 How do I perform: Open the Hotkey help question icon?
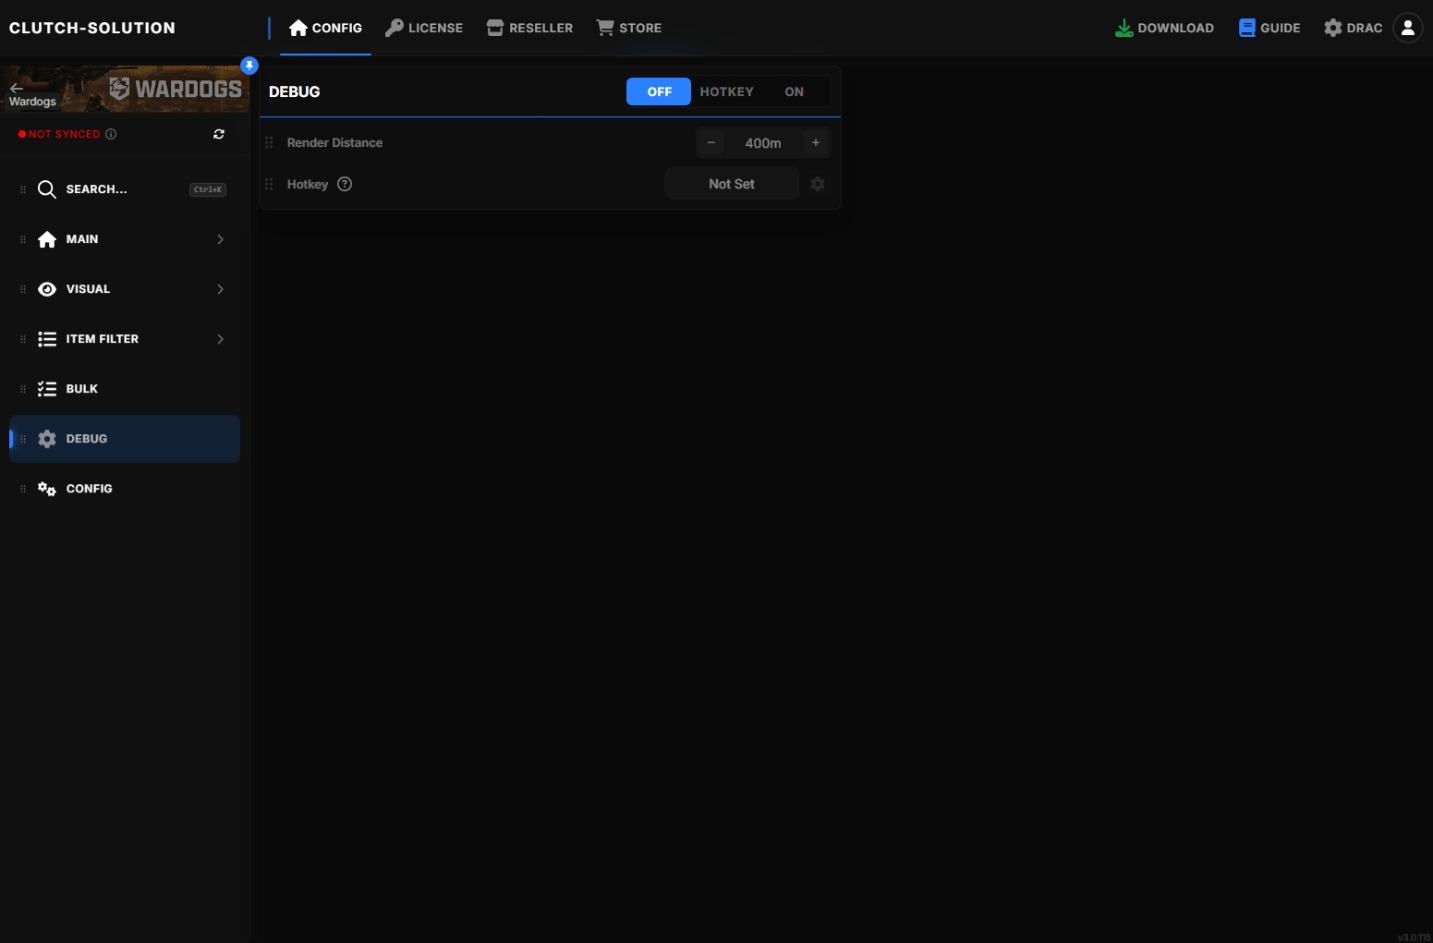tap(345, 184)
